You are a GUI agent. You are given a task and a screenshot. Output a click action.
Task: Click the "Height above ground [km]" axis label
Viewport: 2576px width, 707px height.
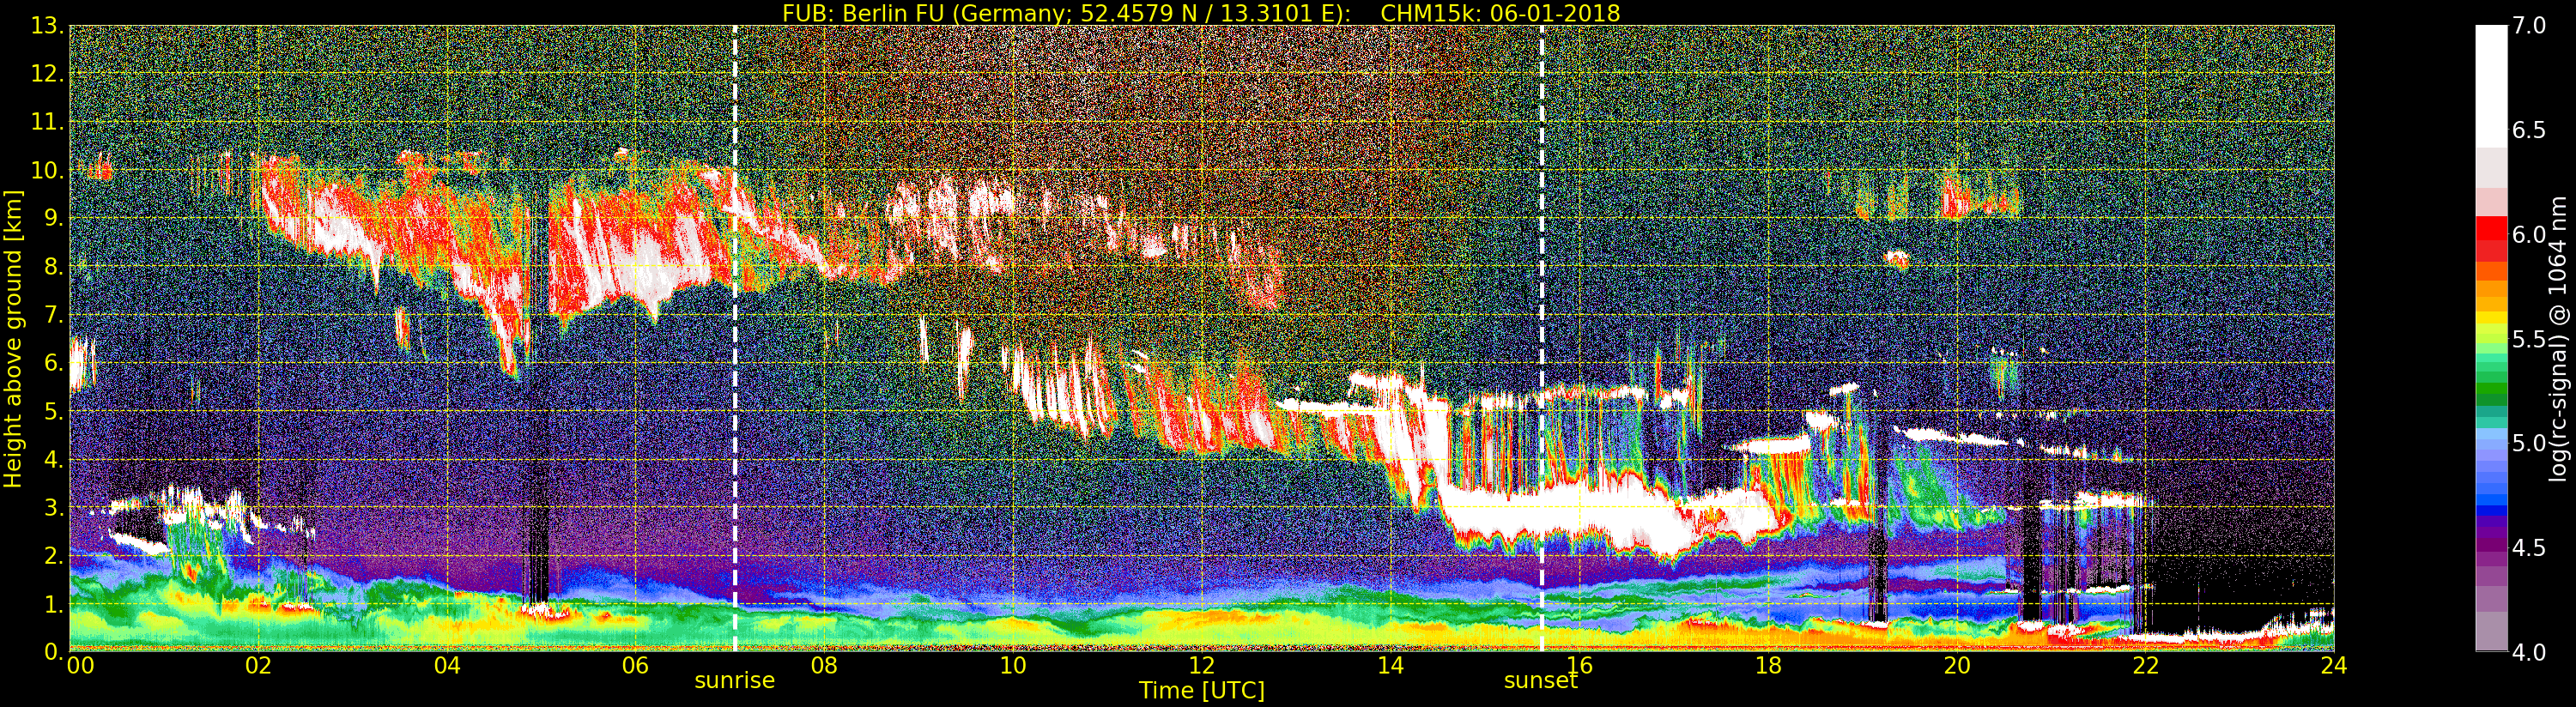click(x=13, y=339)
